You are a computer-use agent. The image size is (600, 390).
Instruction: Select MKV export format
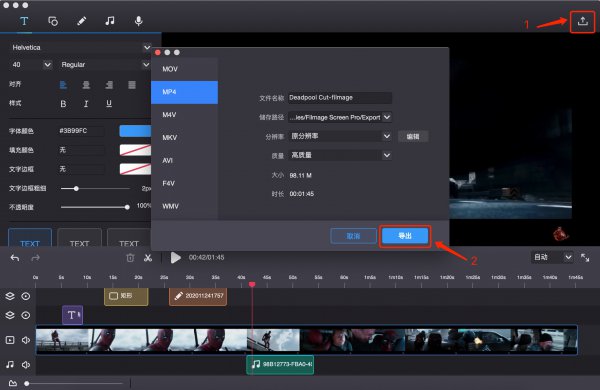point(184,137)
